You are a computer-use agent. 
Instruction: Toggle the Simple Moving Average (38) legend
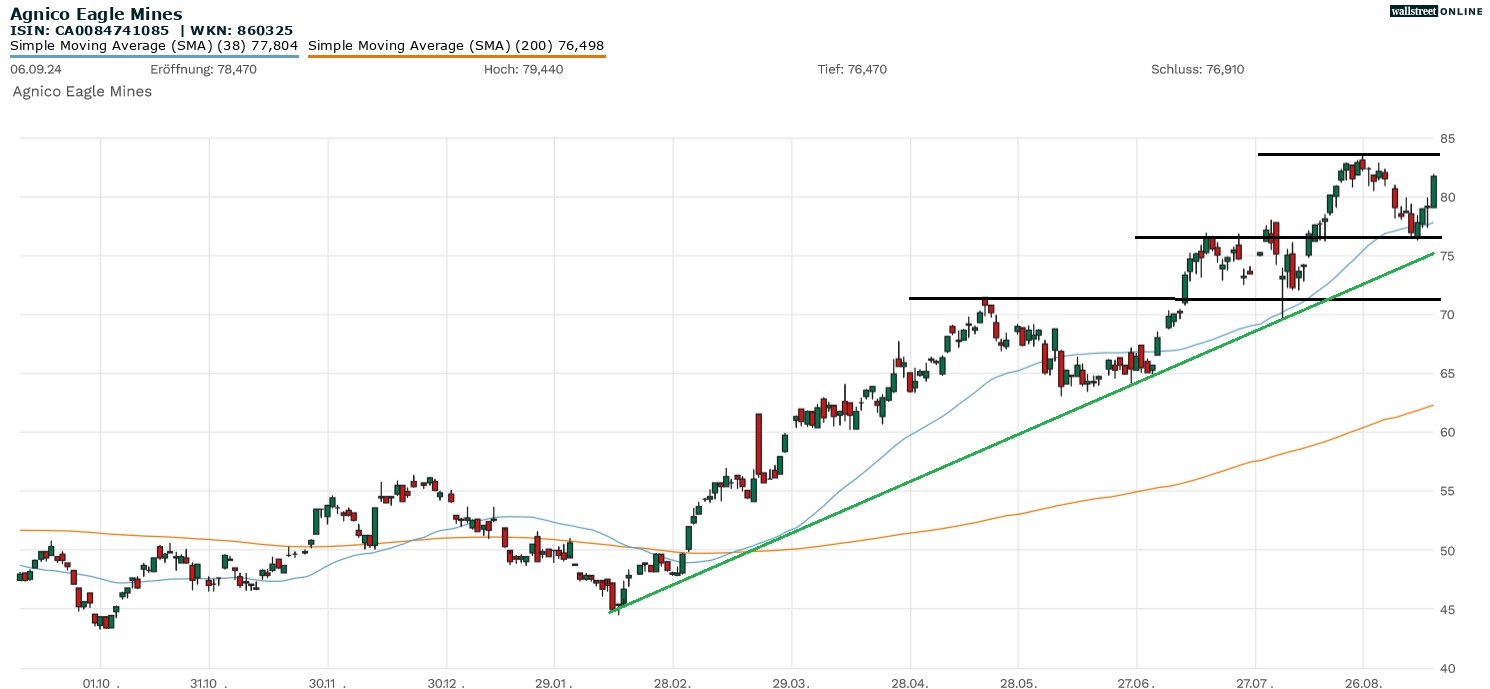[154, 45]
